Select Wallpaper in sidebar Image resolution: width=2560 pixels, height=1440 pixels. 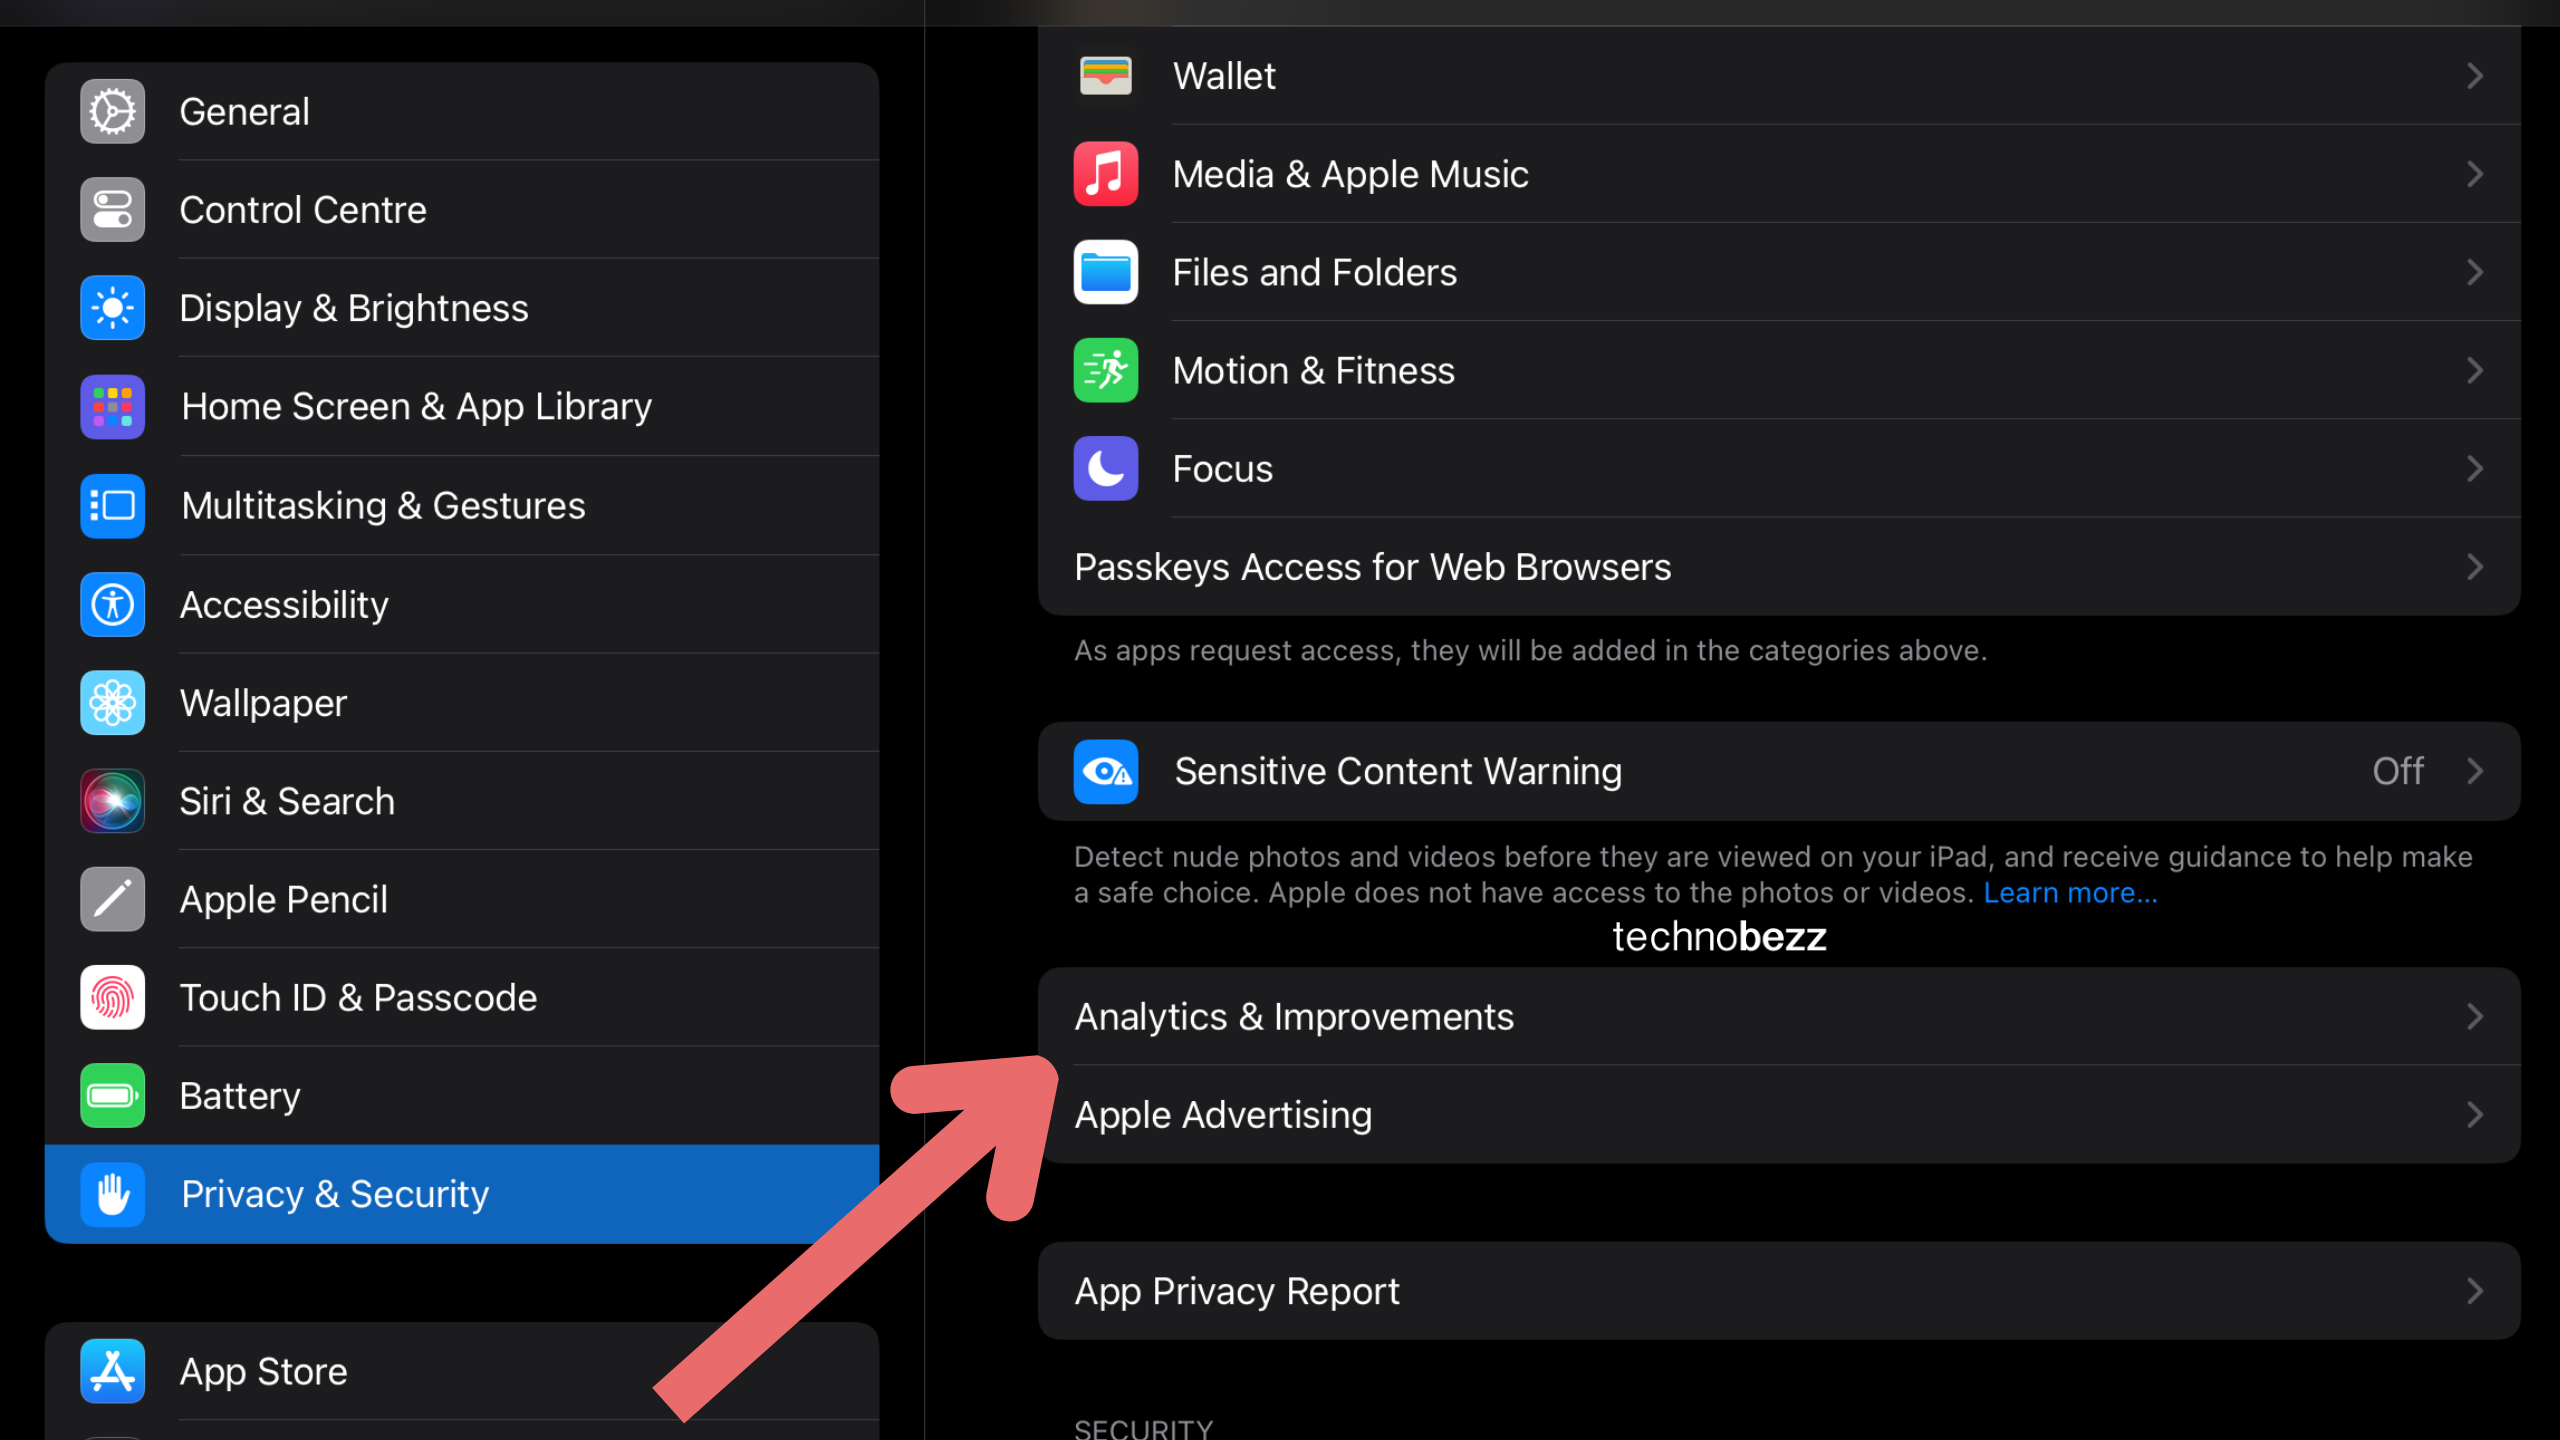pos(462,703)
